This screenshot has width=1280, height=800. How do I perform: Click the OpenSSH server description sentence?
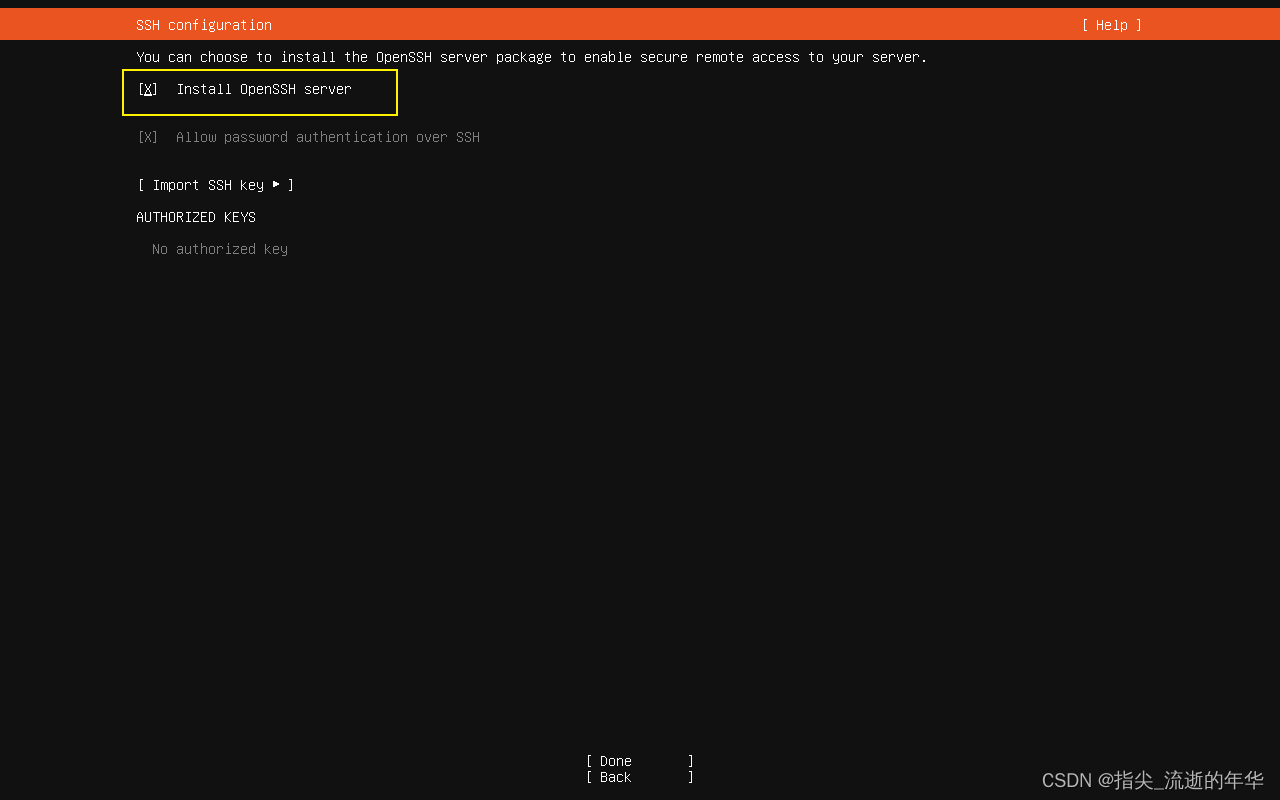(532, 57)
